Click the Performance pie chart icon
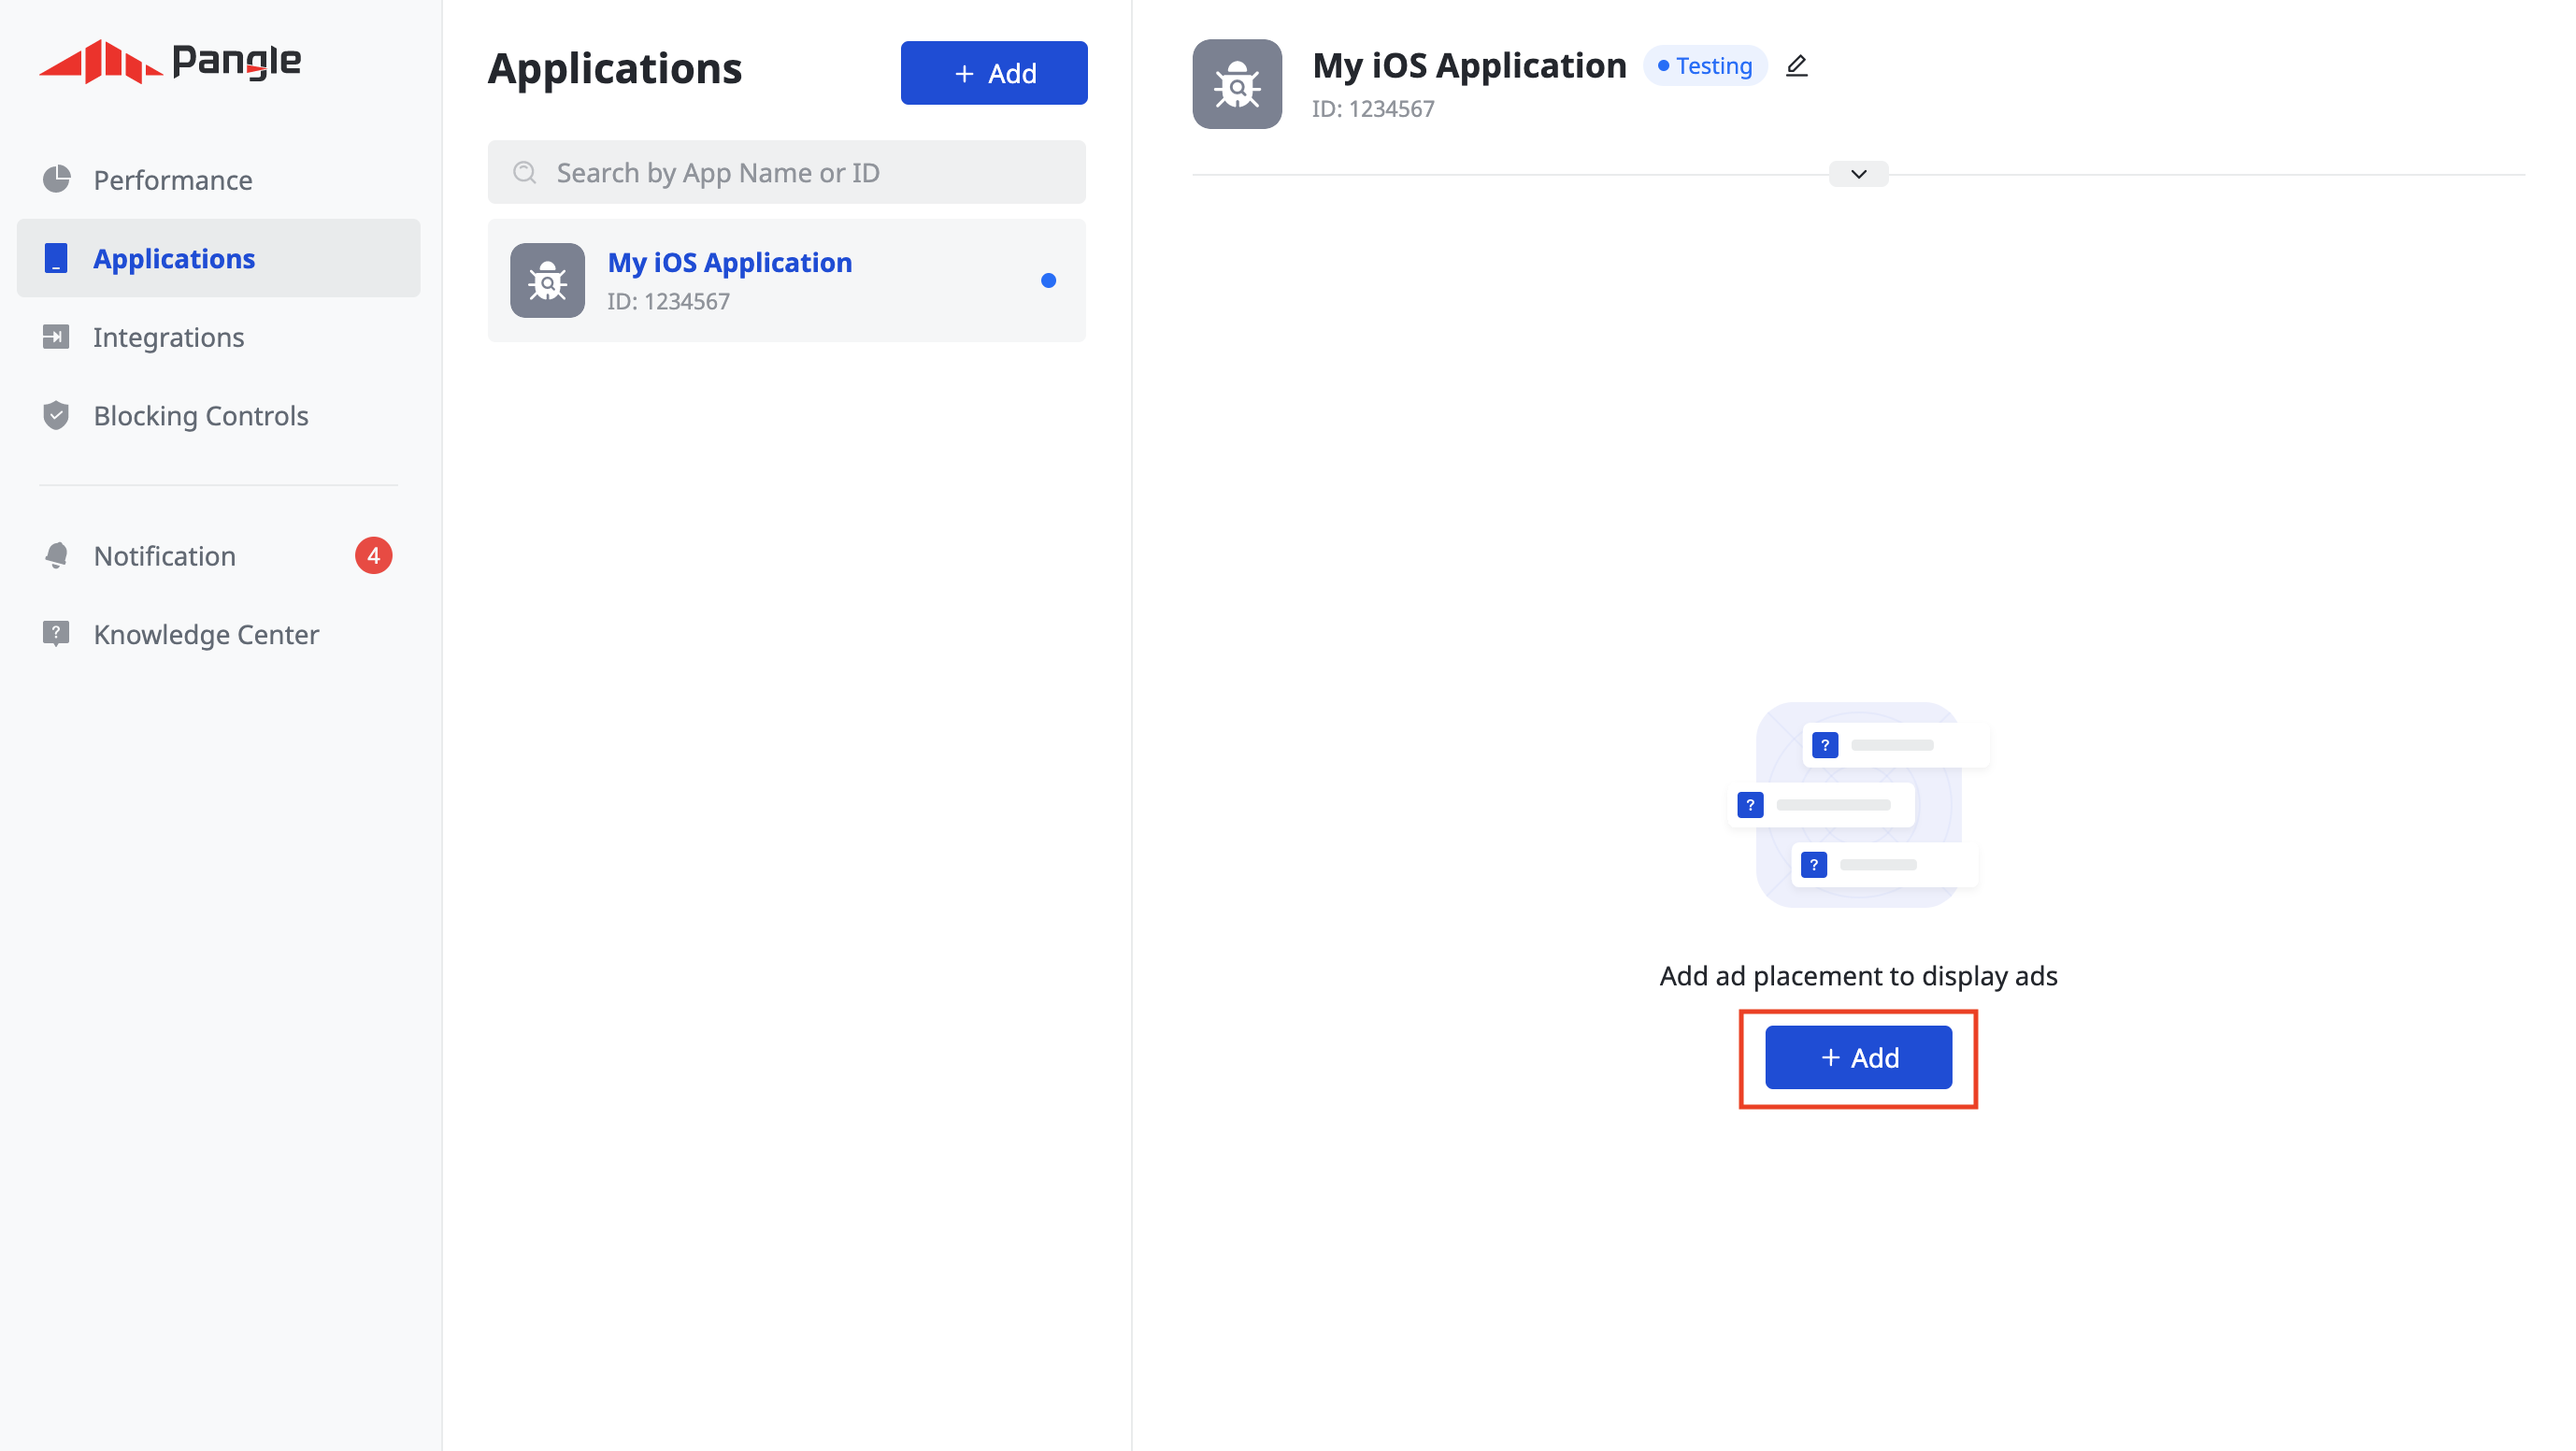 57,179
